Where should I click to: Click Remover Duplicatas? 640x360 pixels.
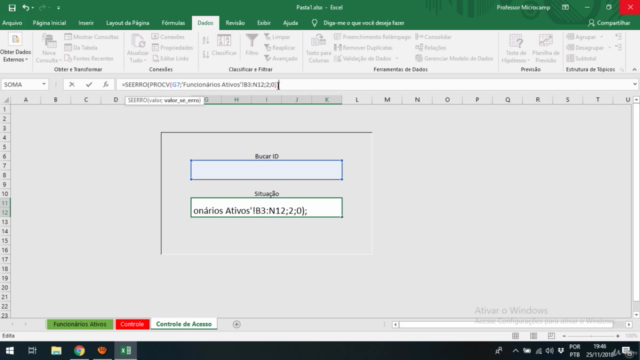(363, 48)
